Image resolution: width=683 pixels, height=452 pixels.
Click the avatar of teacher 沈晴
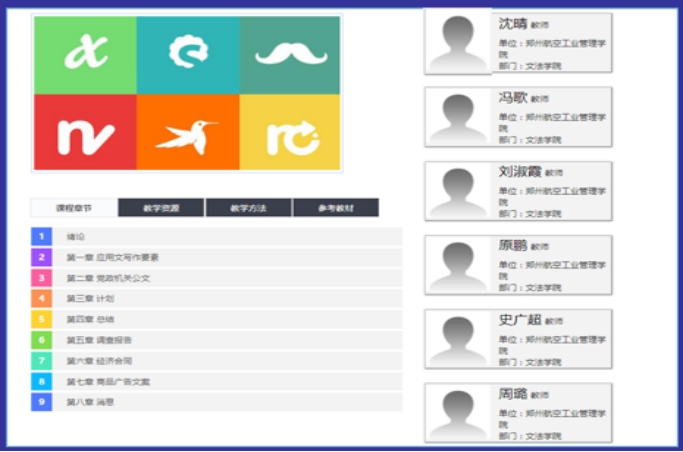459,42
